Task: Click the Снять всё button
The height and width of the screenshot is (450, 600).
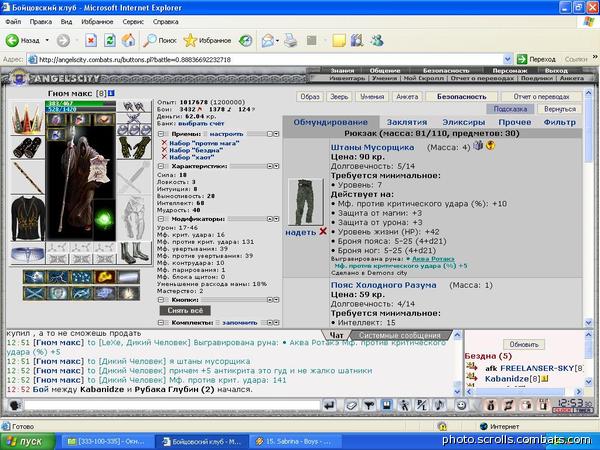Action: 185,310
